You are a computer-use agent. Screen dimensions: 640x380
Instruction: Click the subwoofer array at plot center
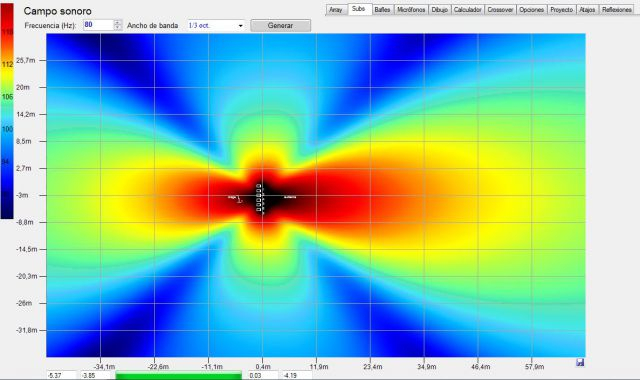(259, 198)
